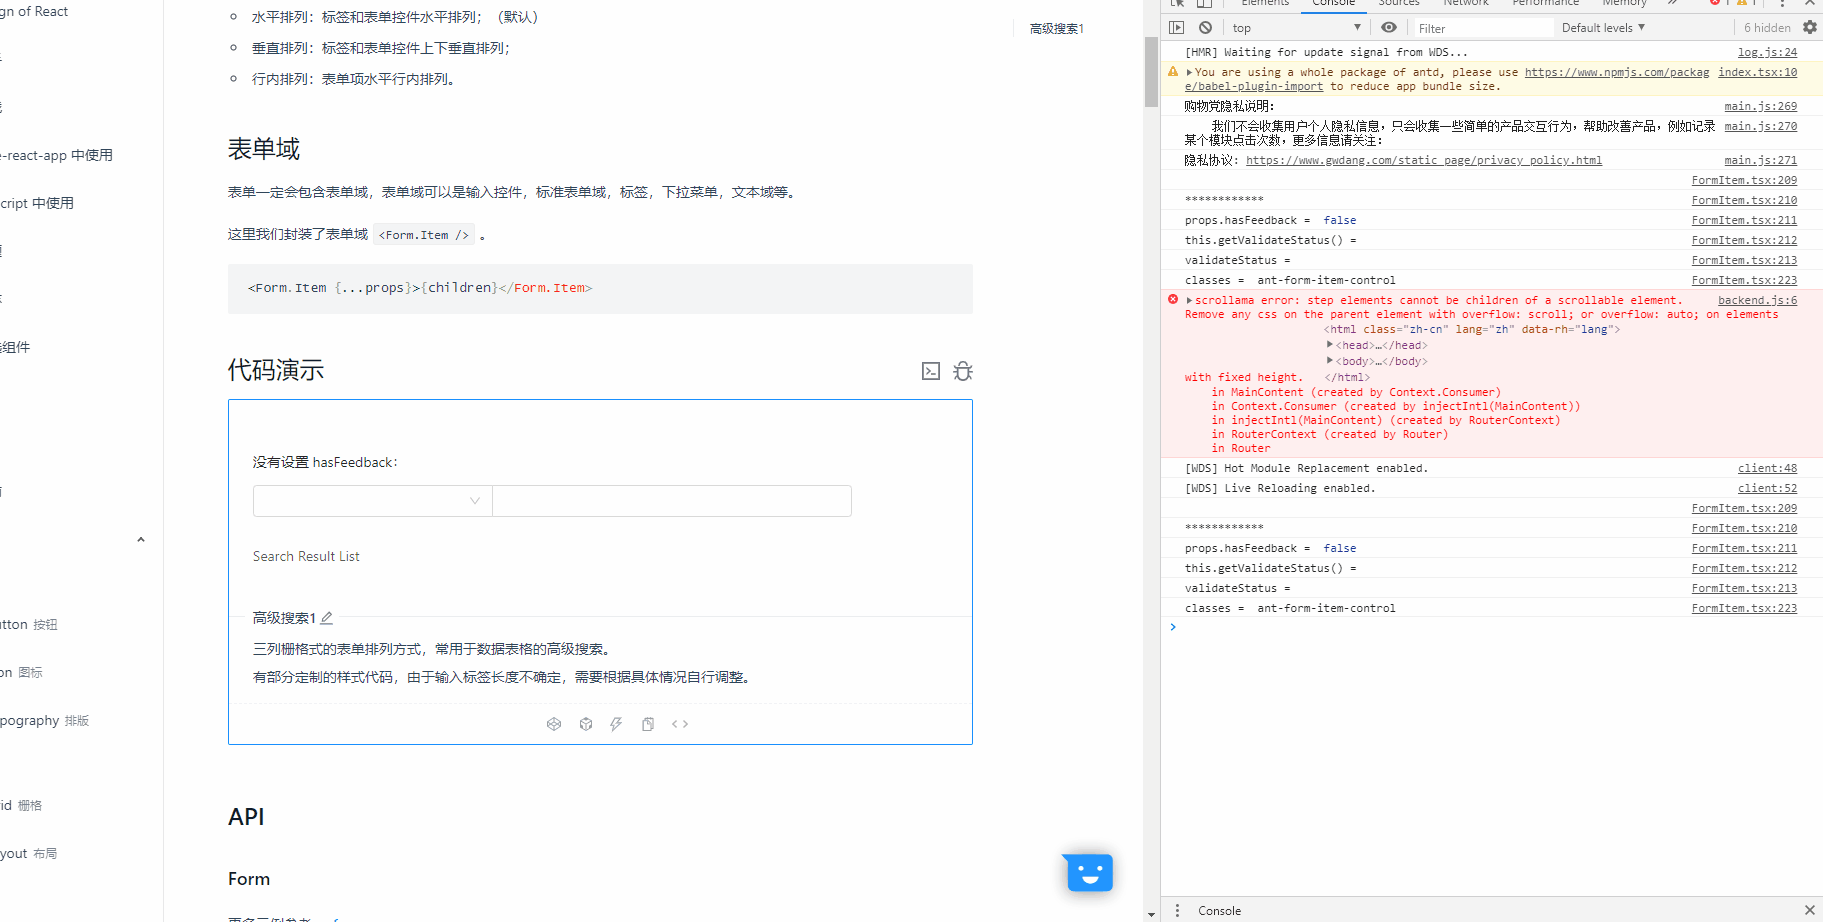
Task: Clear the DevTools console
Action: click(1206, 28)
